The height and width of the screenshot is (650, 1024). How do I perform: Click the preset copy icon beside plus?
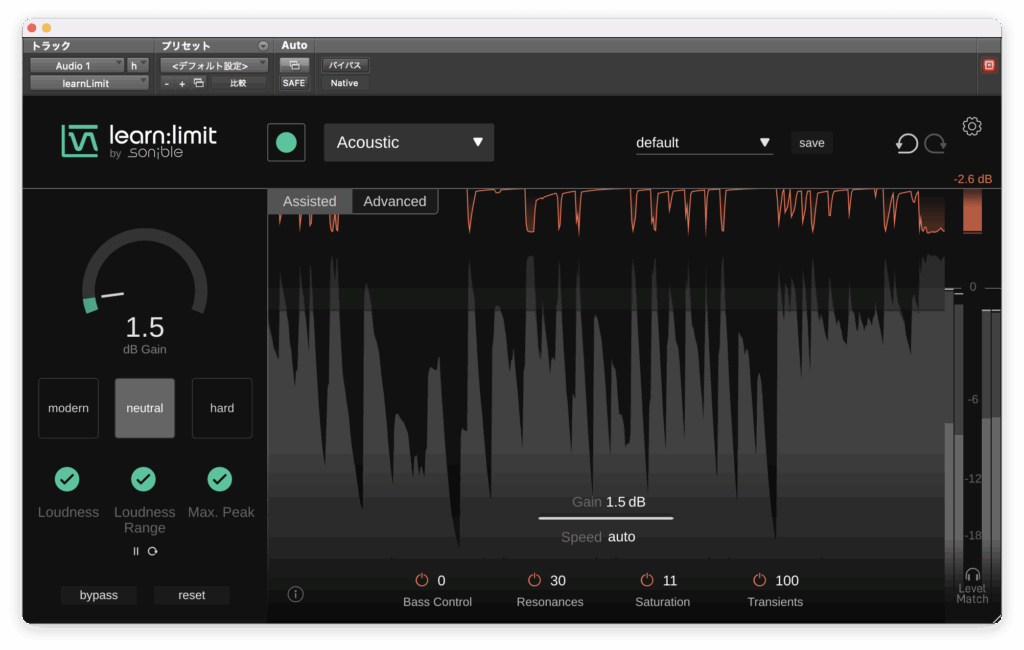coord(199,83)
